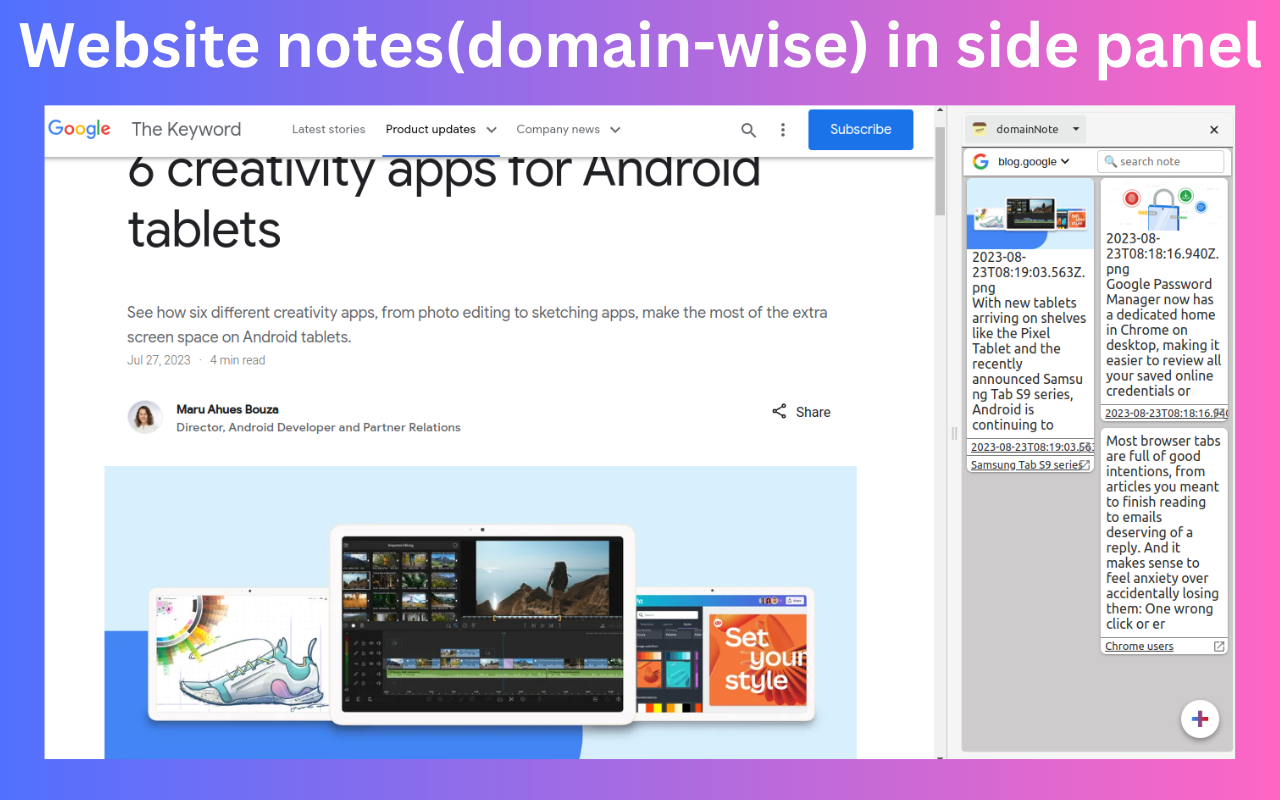The width and height of the screenshot is (1280, 800).
Task: Open the Chrome users link
Action: 1139,645
